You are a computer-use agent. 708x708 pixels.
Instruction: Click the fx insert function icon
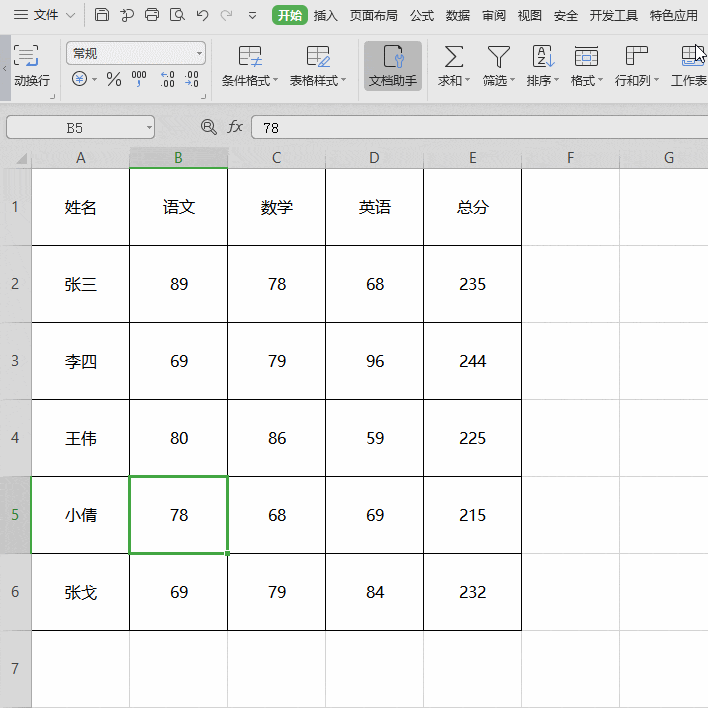coord(235,127)
